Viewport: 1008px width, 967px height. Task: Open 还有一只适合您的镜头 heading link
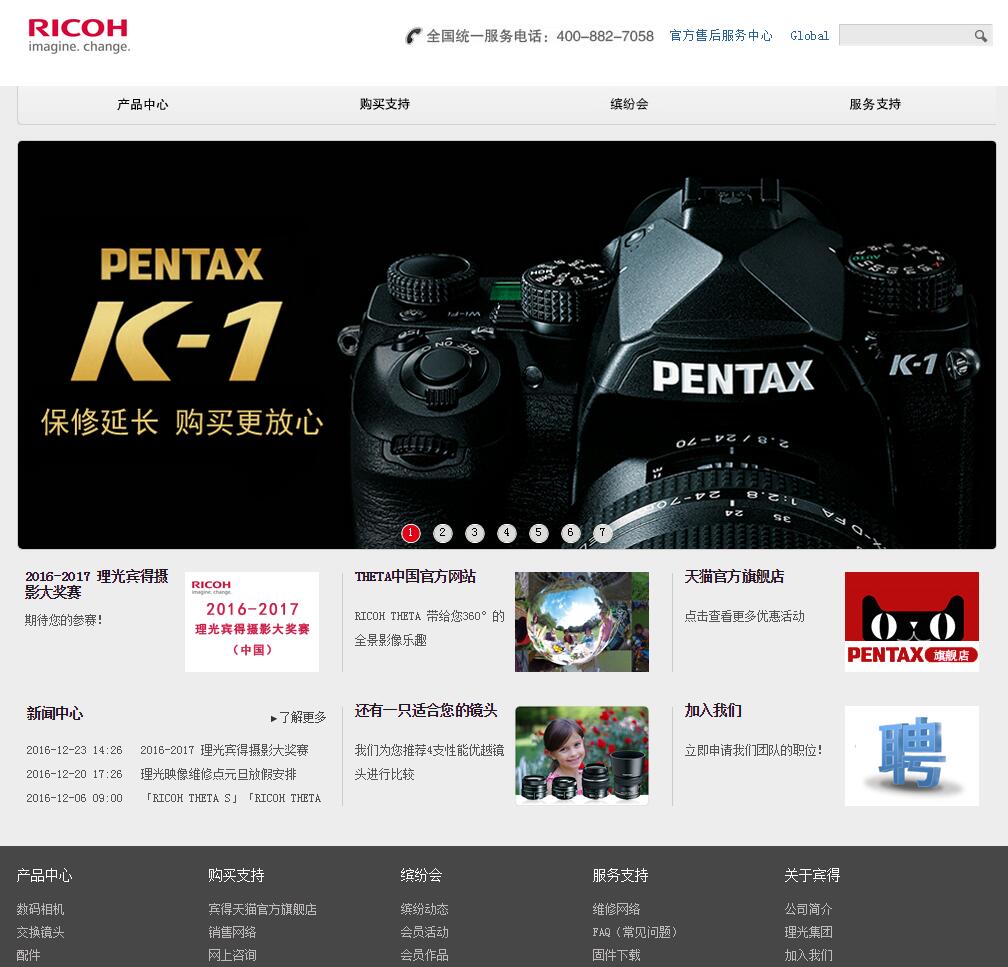426,710
